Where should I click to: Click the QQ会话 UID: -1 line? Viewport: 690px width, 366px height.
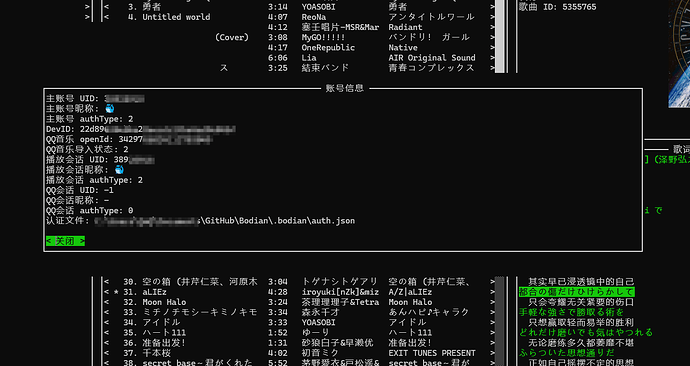pos(80,190)
